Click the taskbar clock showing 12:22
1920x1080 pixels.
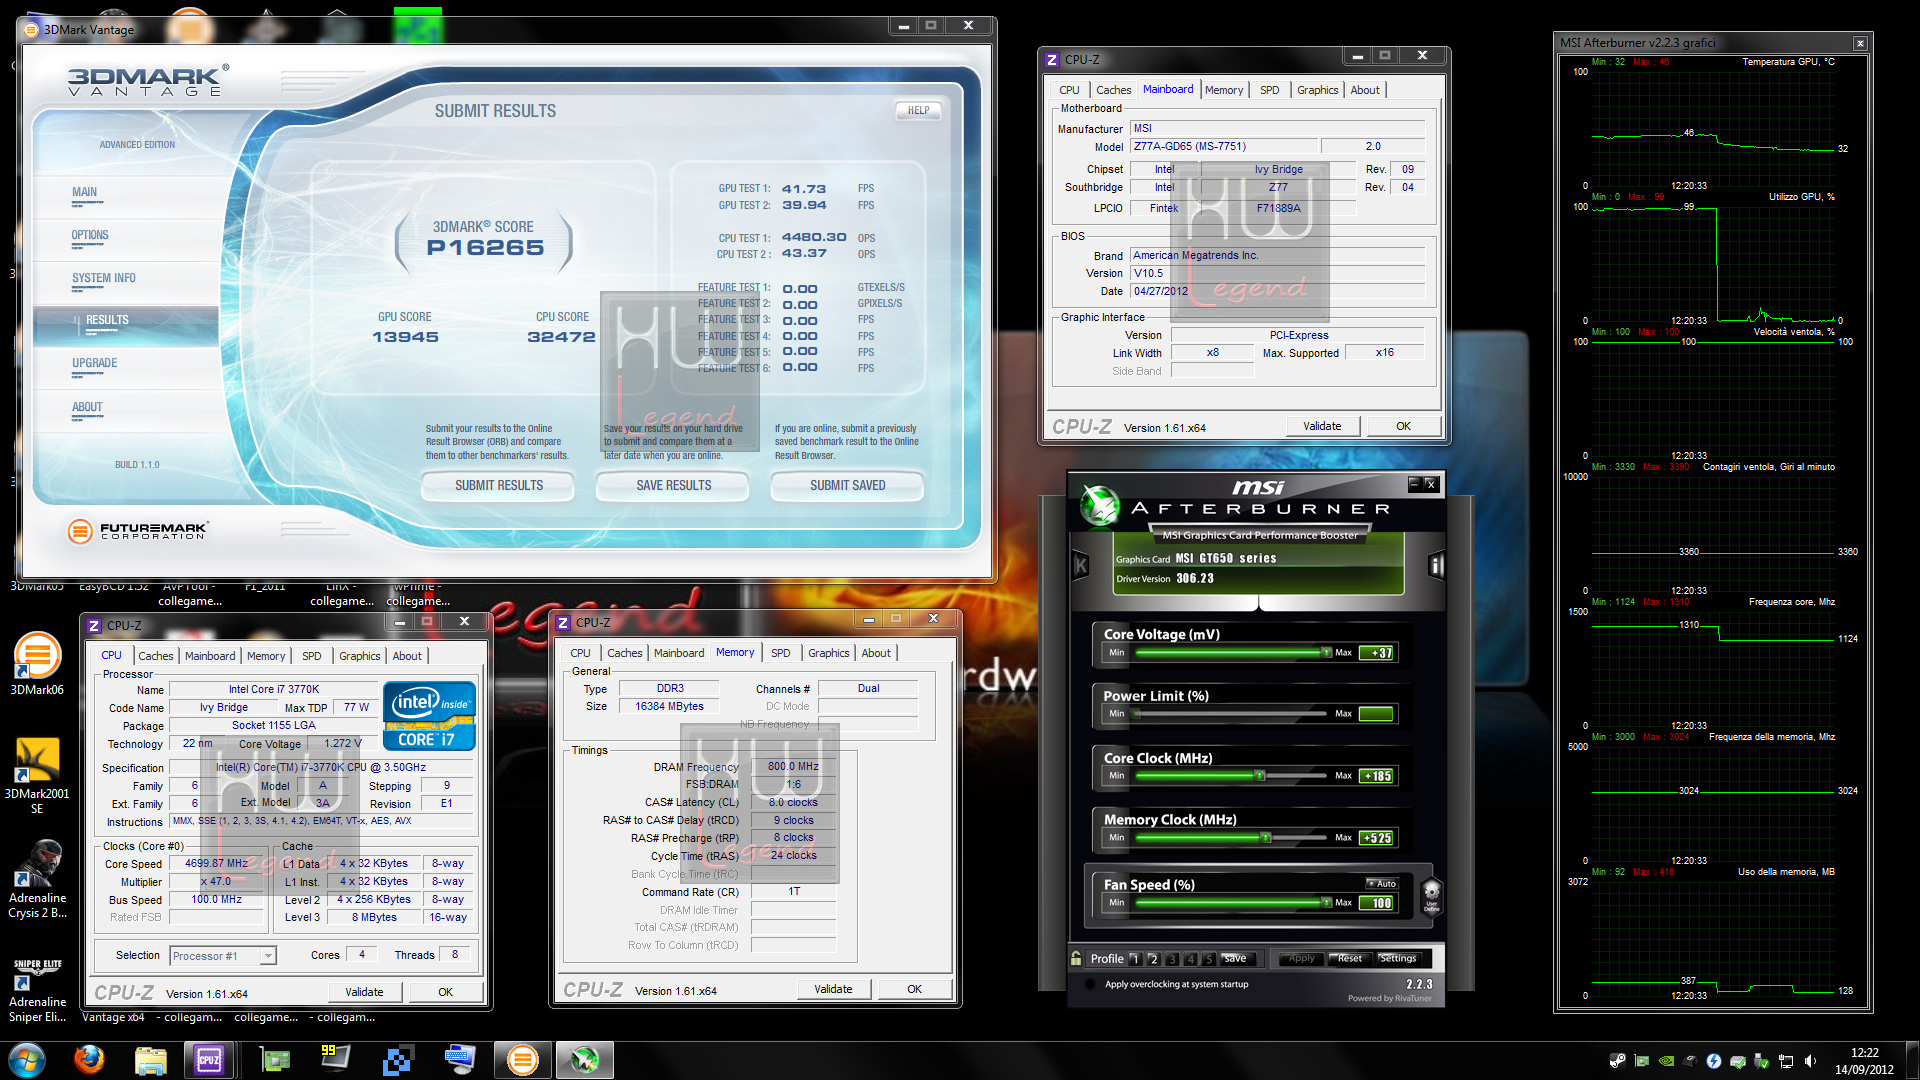[1864, 1061]
